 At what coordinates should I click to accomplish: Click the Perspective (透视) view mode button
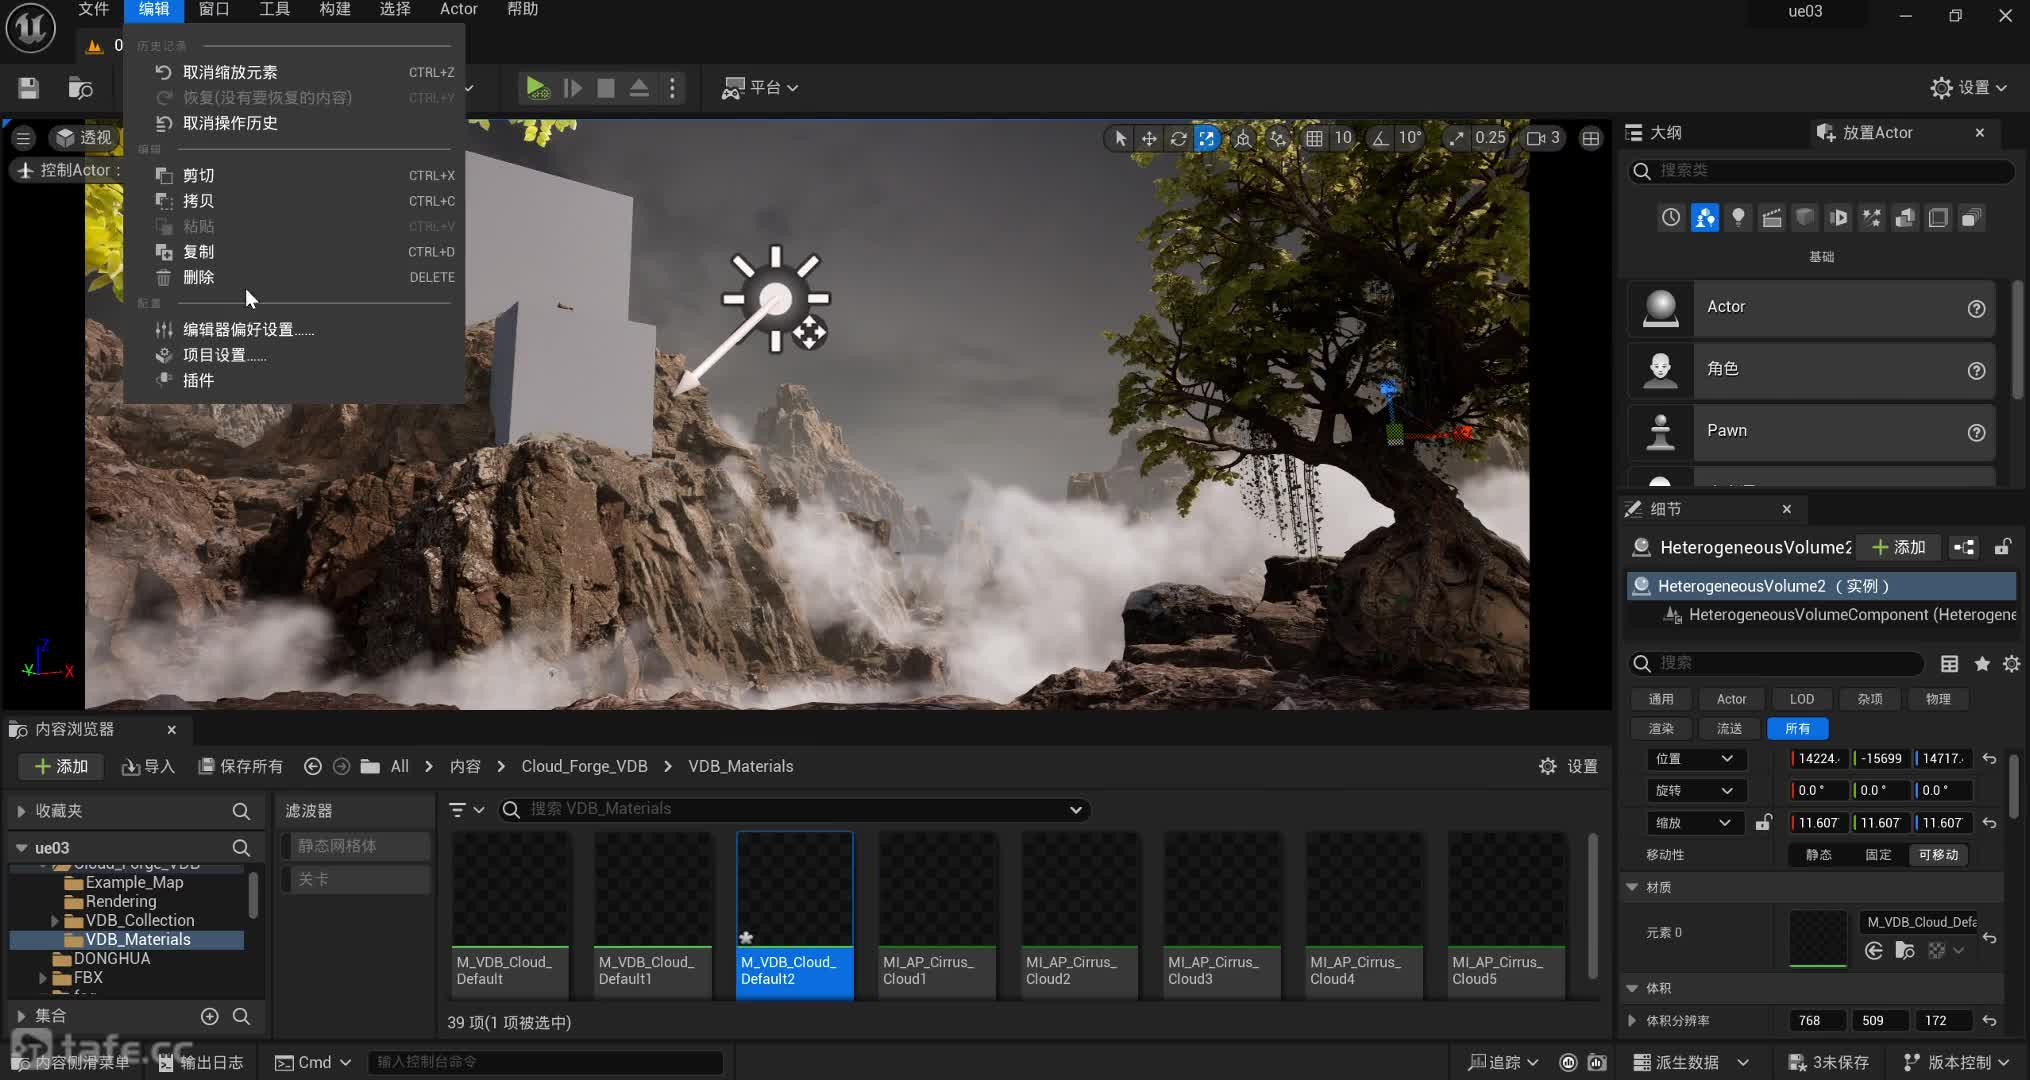(x=84, y=138)
